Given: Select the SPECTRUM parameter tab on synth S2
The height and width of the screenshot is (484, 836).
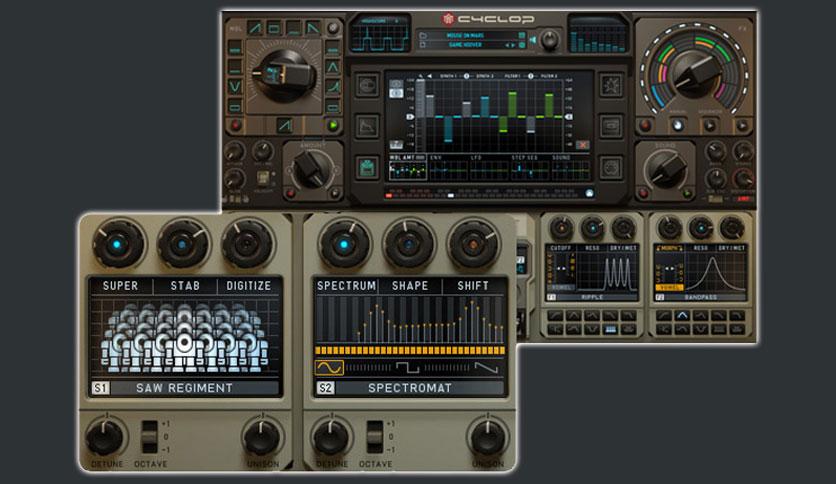Looking at the screenshot, I should pyautogui.click(x=347, y=286).
